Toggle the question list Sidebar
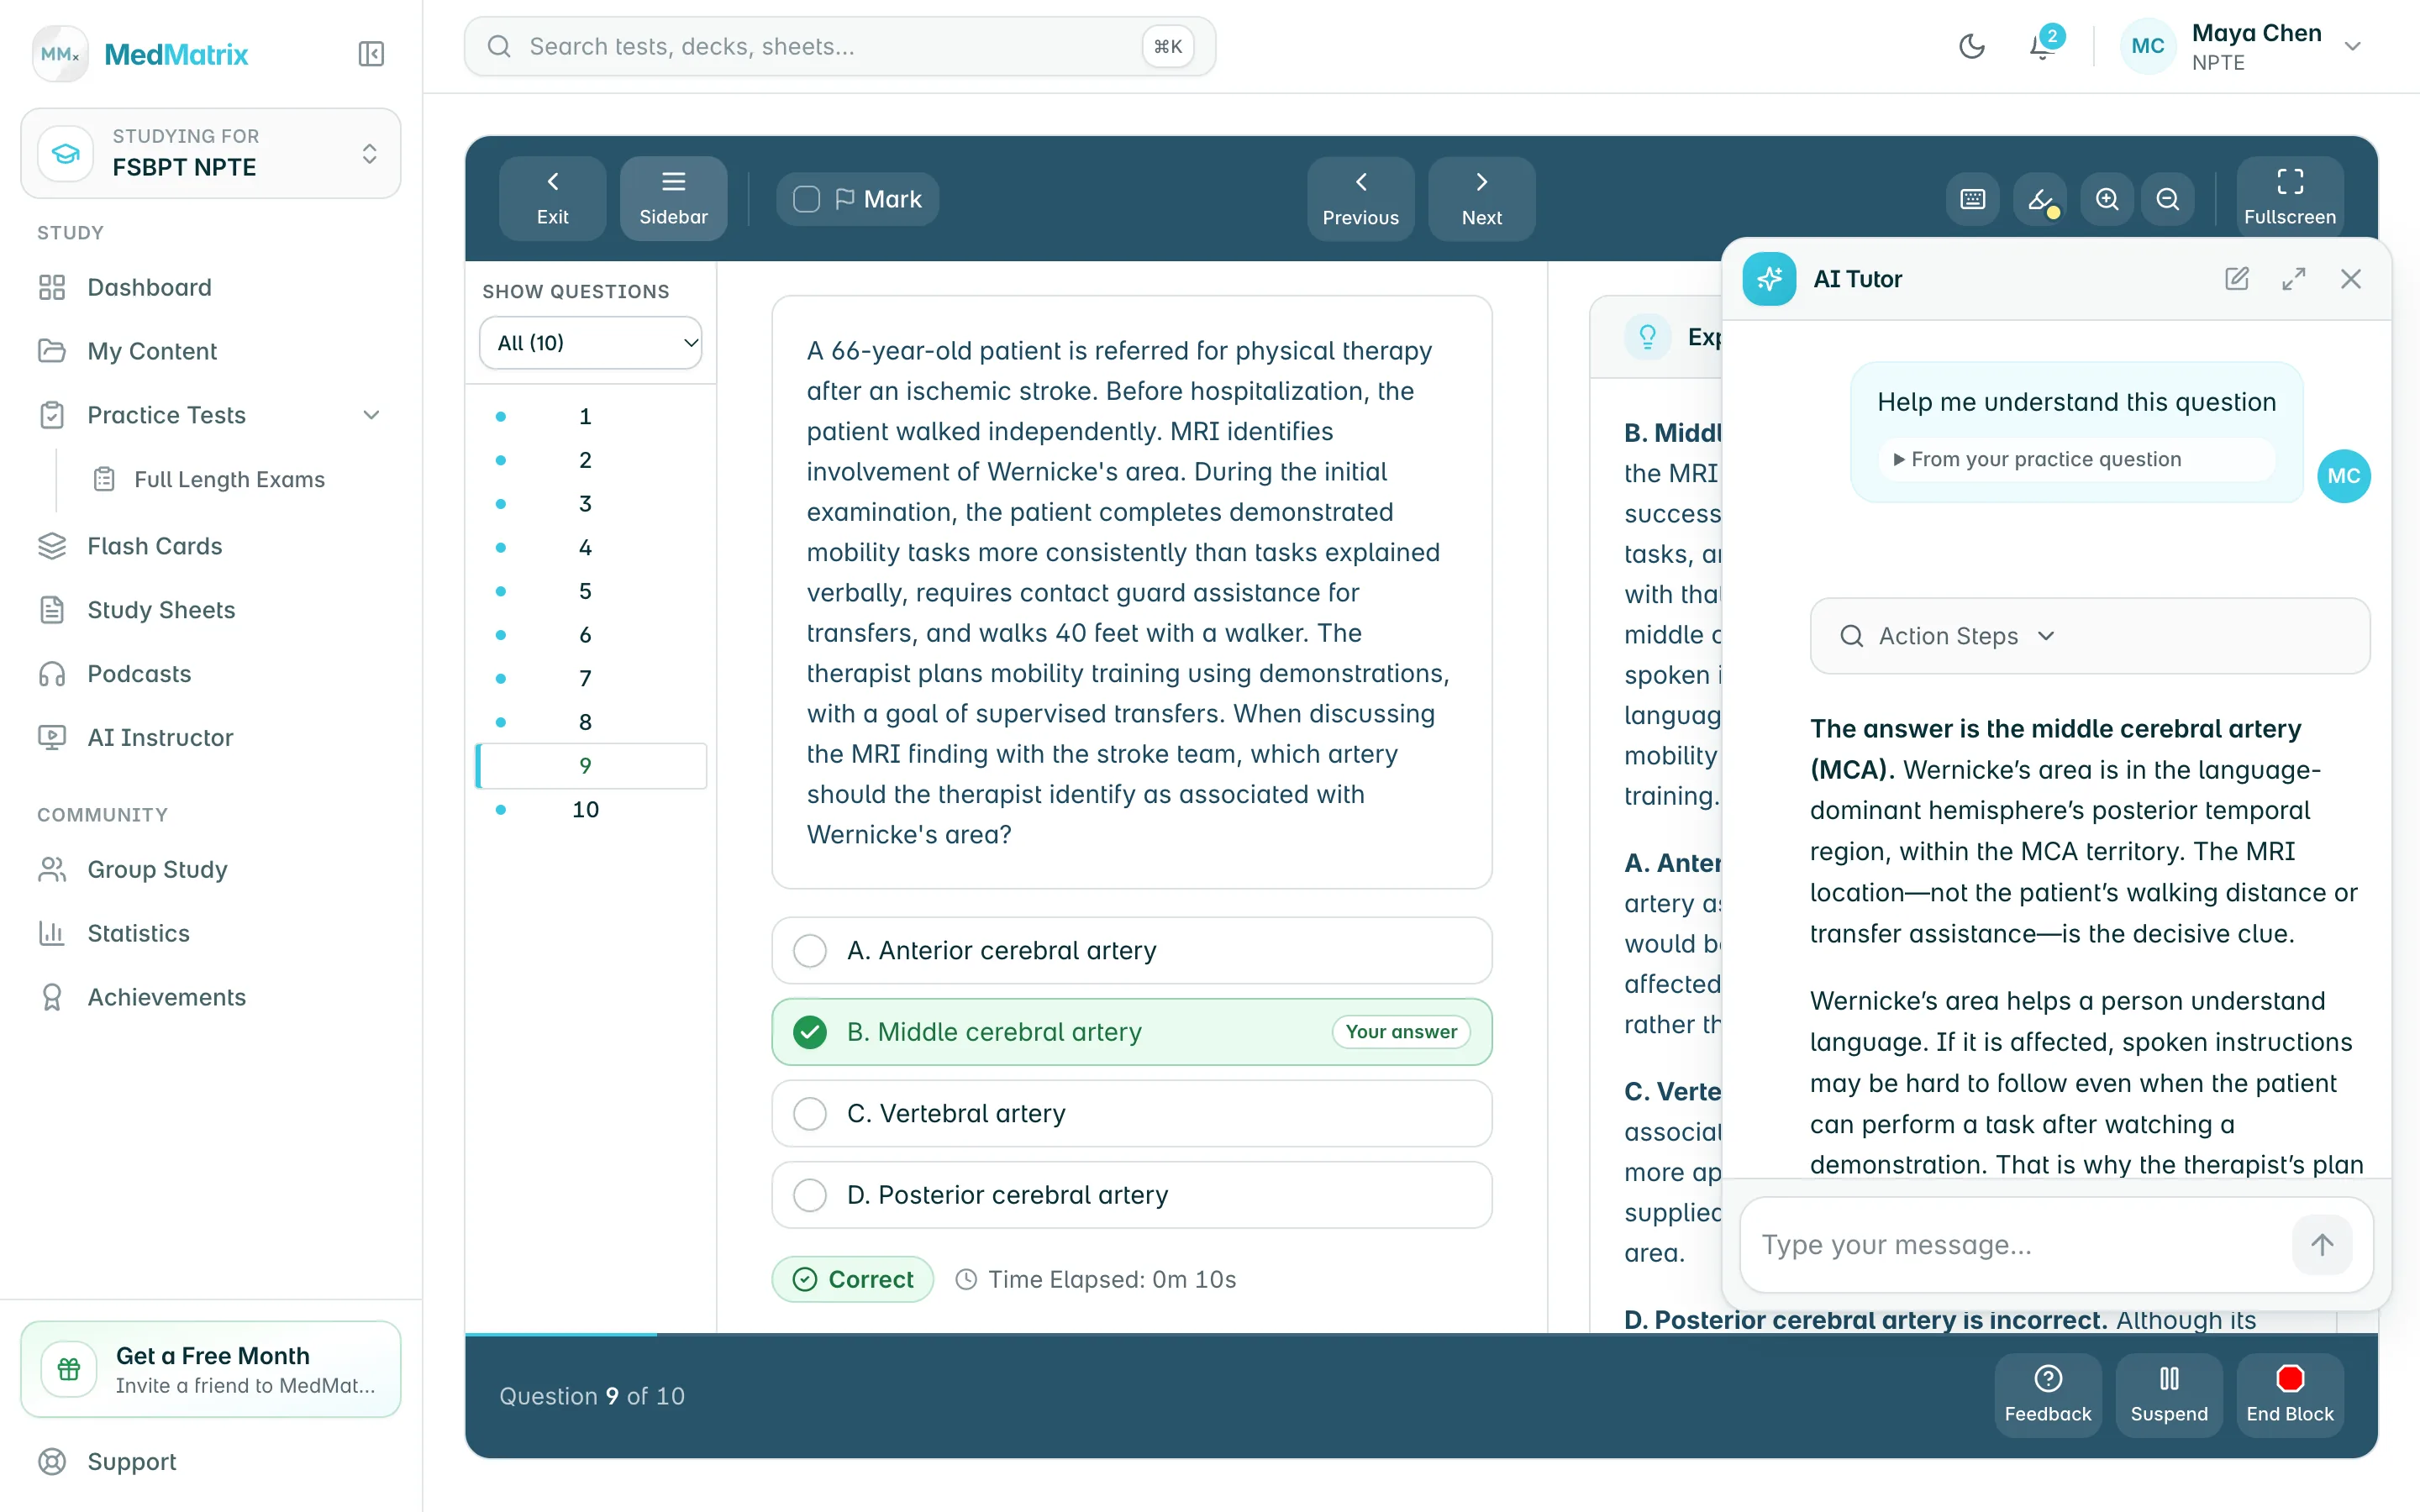 tap(673, 197)
